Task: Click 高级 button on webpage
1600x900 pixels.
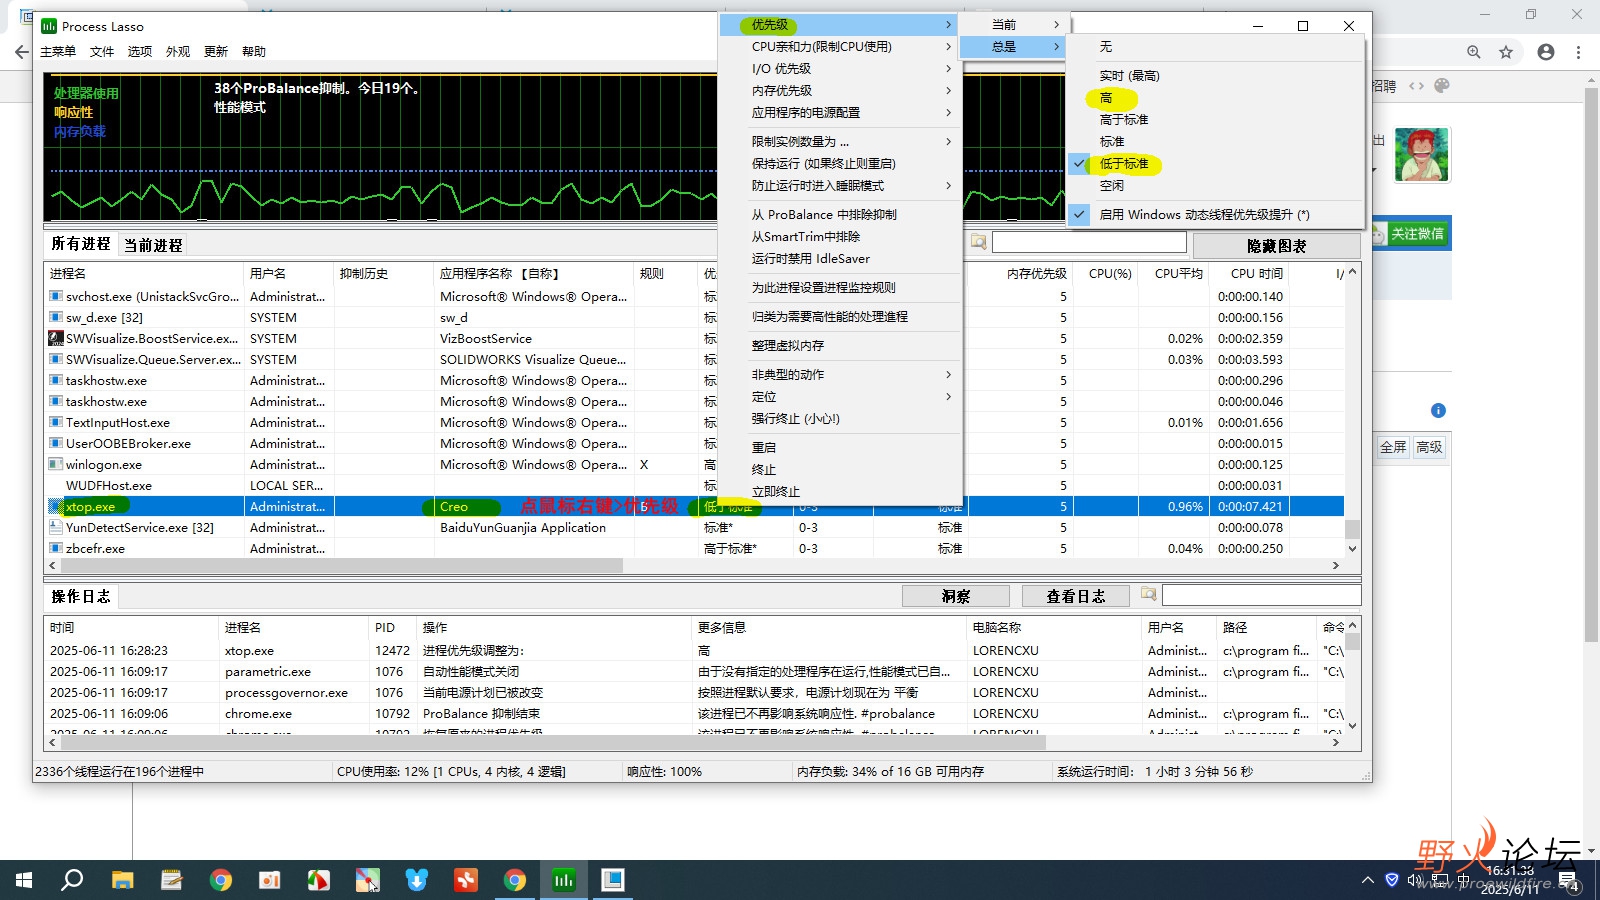Action: pyautogui.click(x=1429, y=447)
